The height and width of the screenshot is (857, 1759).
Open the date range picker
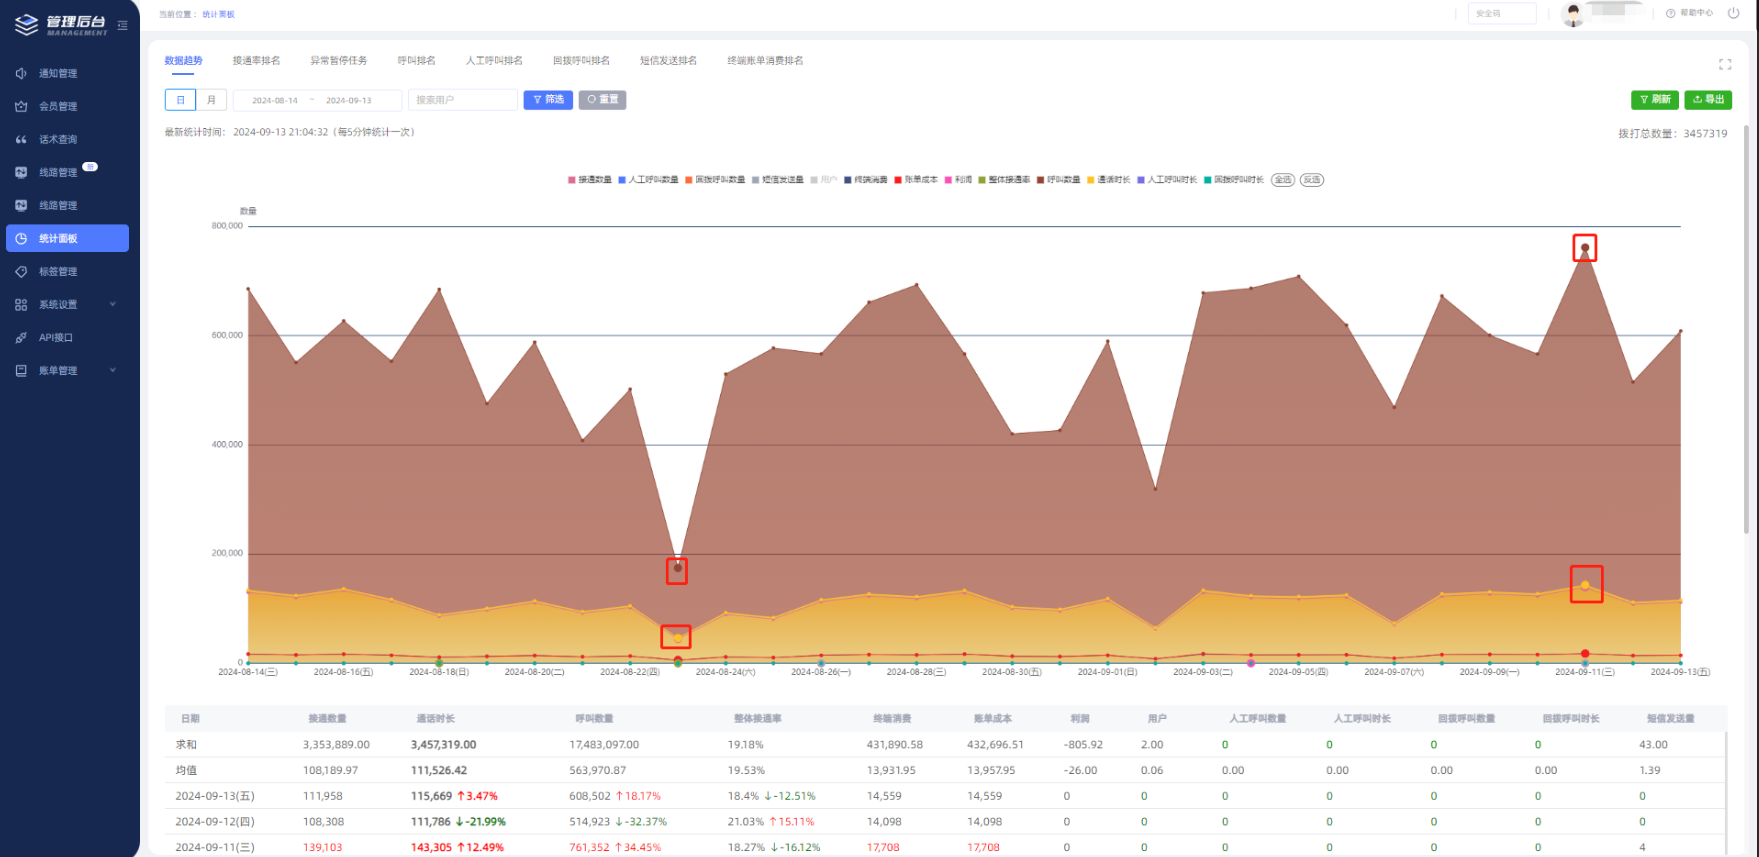click(317, 100)
